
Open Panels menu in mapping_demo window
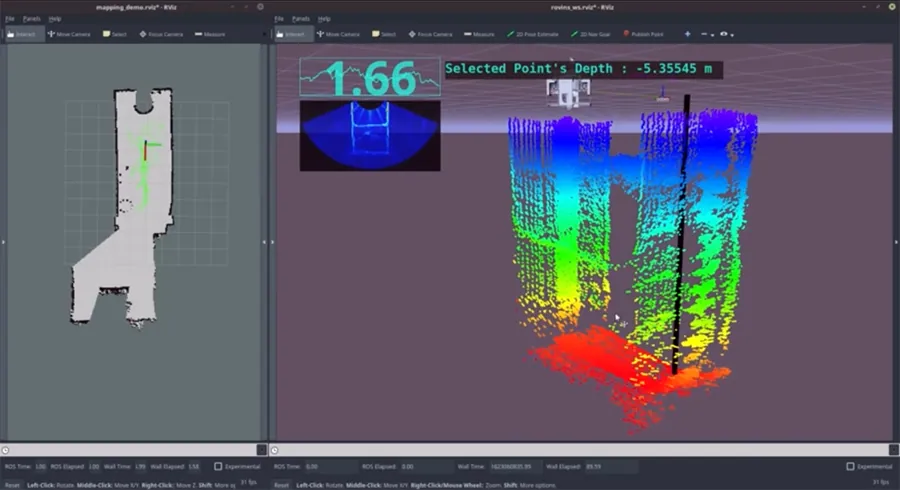pyautogui.click(x=32, y=19)
